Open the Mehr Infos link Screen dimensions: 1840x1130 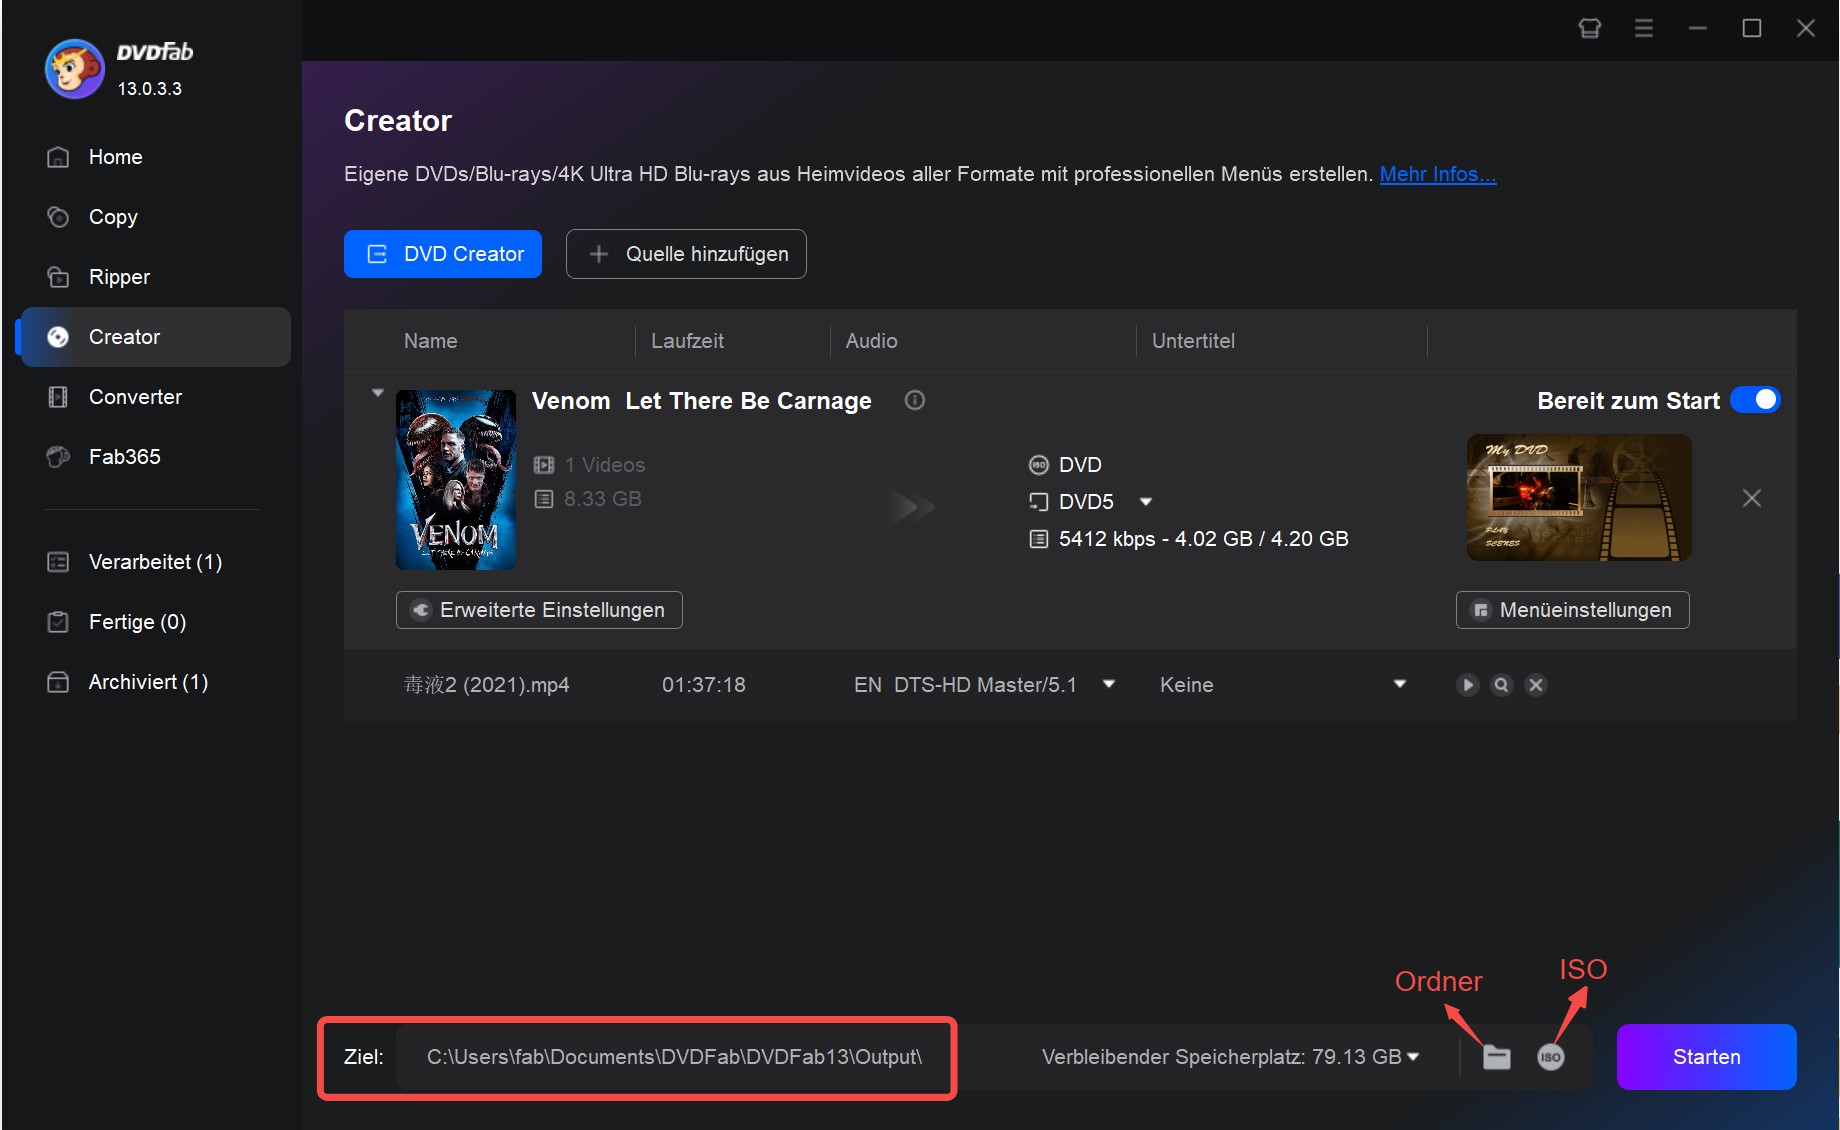pyautogui.click(x=1438, y=174)
